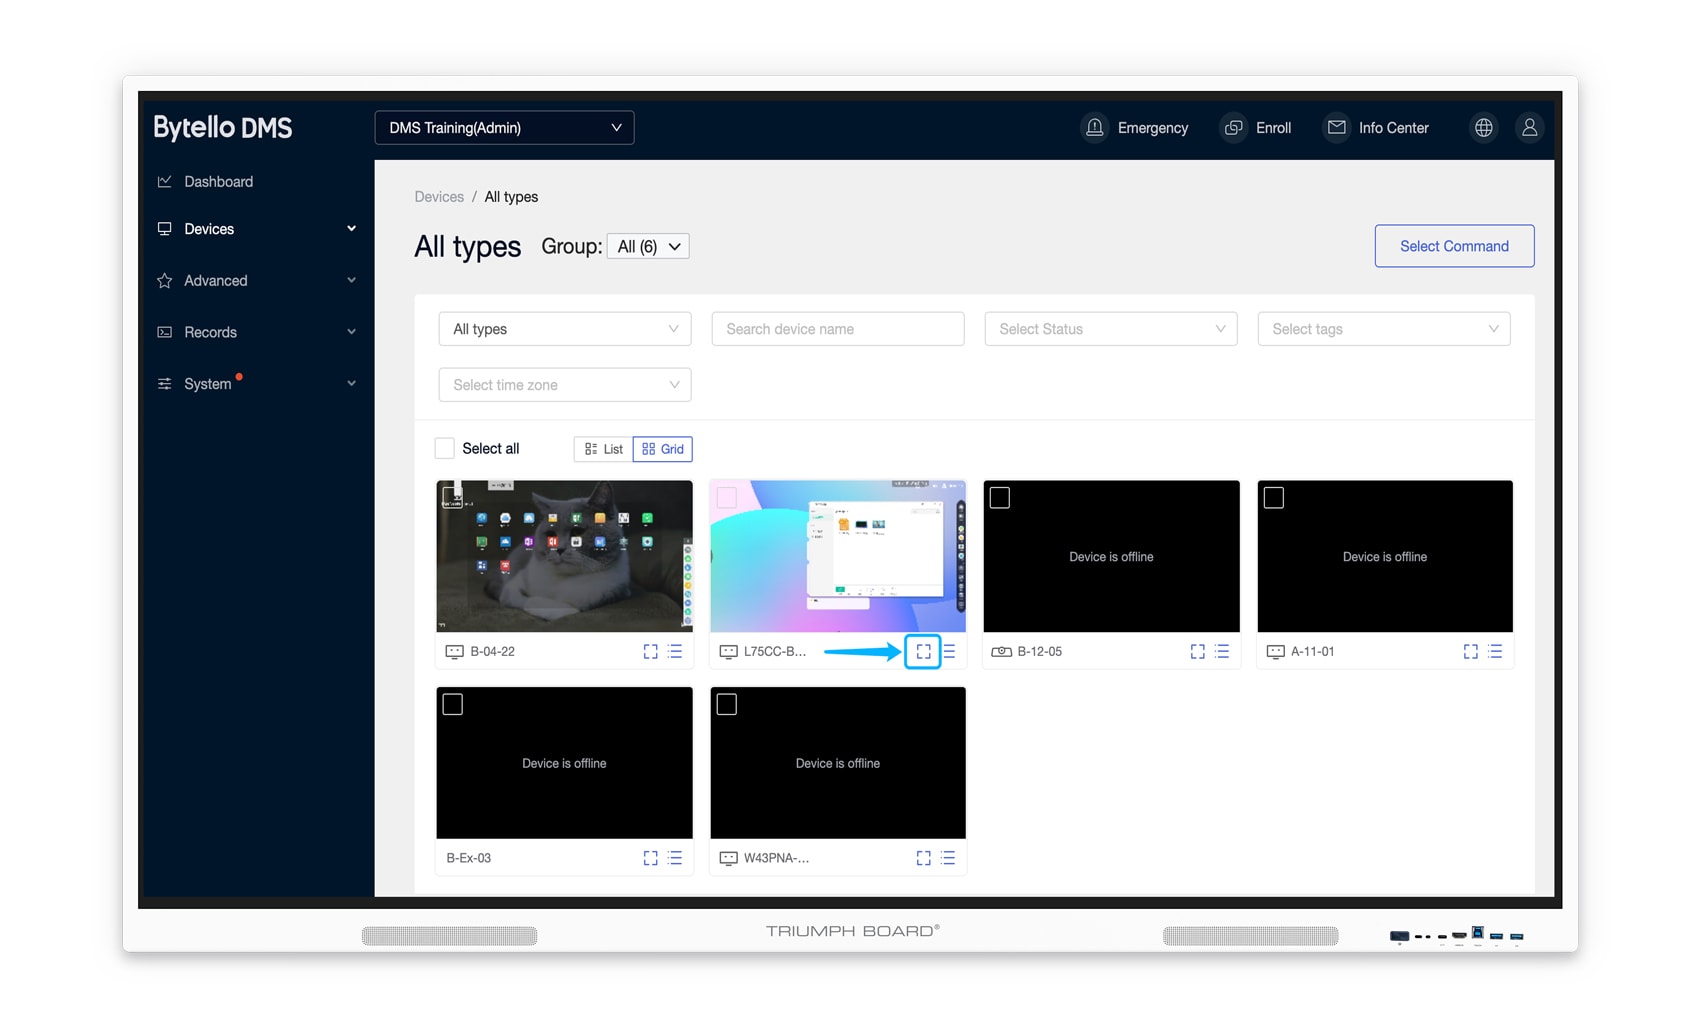Open the language selector globe
Viewport: 1700px width, 1023px height.
[1483, 127]
